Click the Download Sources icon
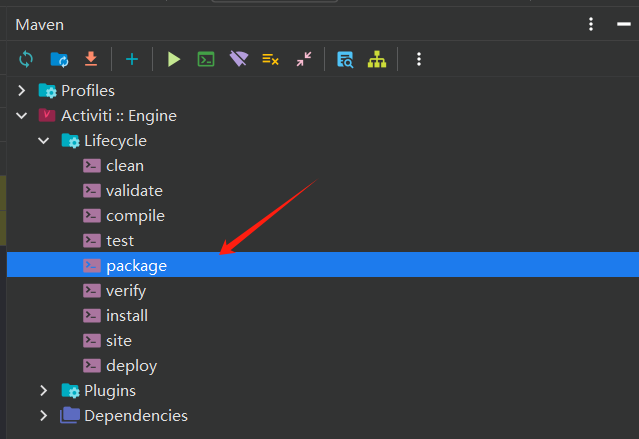639x439 pixels. (x=90, y=59)
